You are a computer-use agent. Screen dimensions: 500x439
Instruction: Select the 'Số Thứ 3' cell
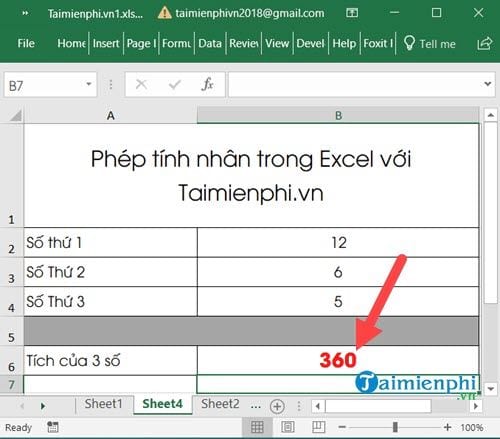click(111, 301)
